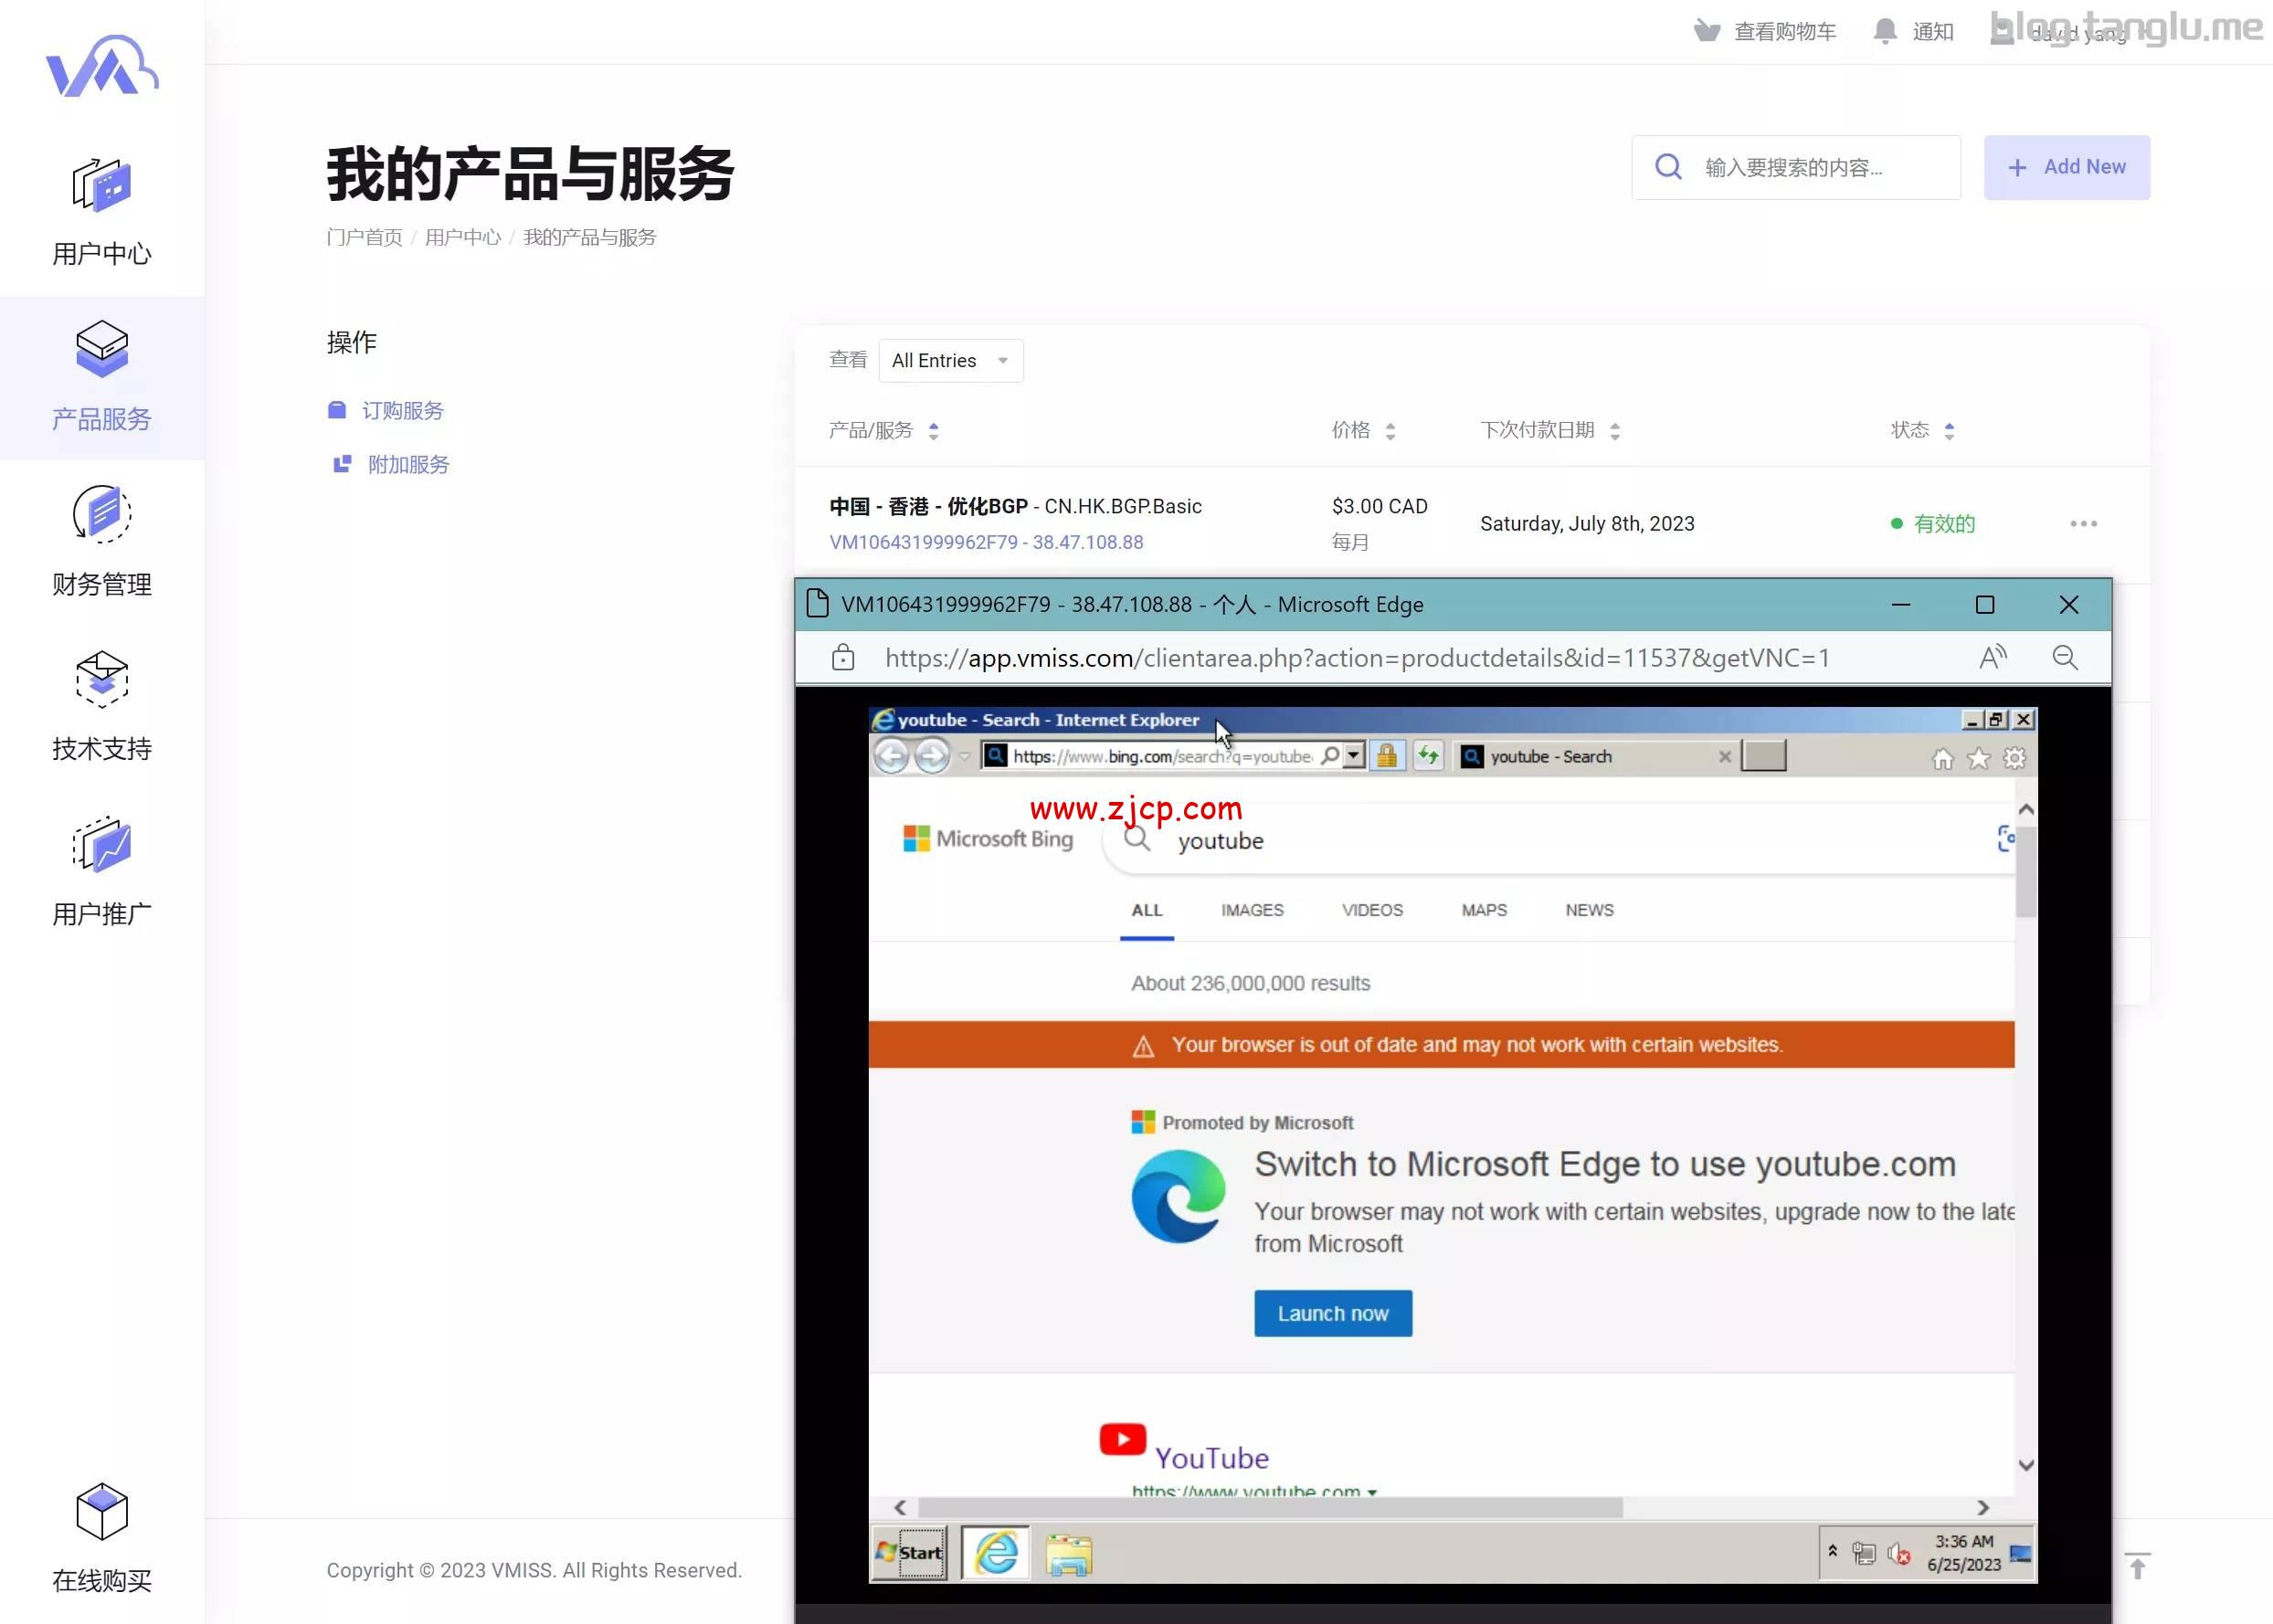Open 技术支持 sidebar section

point(102,707)
